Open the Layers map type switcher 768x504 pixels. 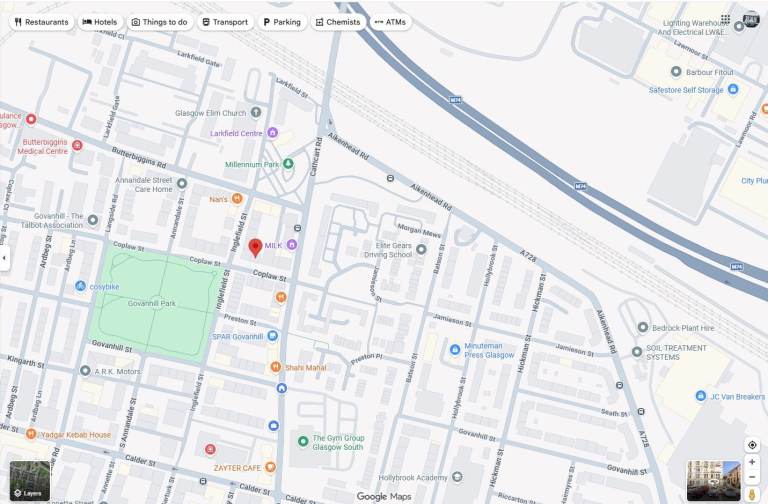coord(29,481)
